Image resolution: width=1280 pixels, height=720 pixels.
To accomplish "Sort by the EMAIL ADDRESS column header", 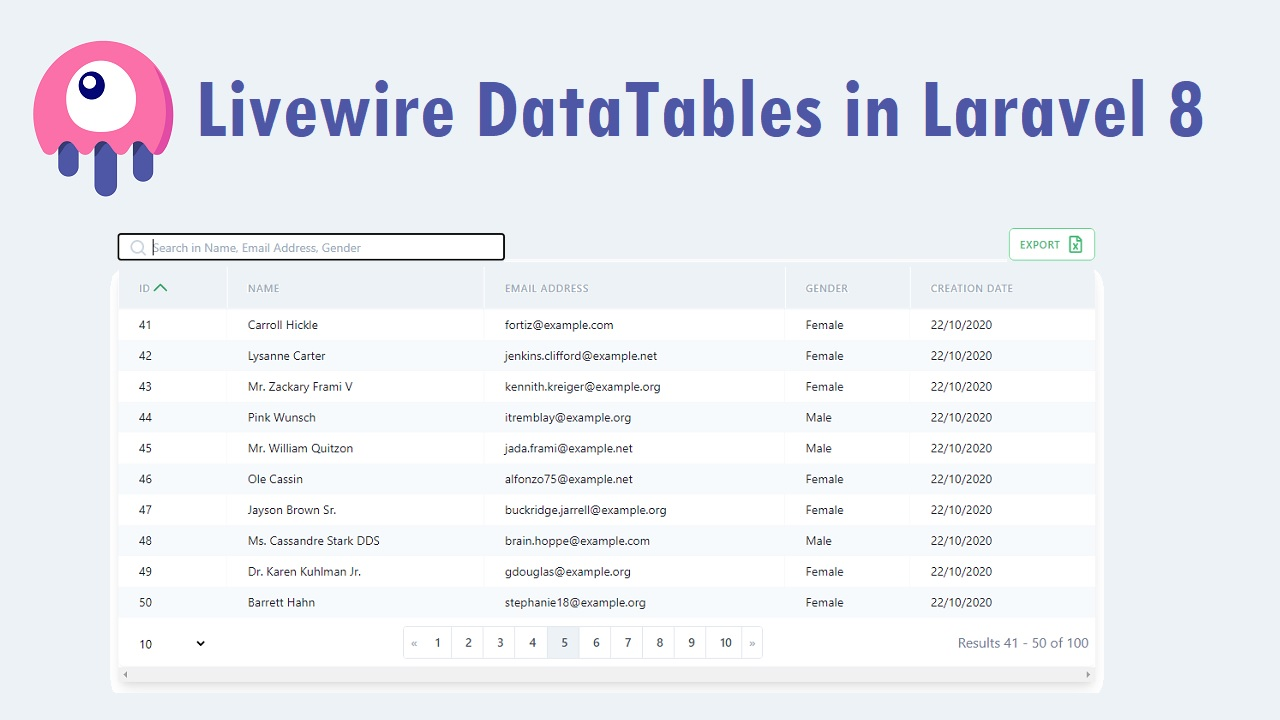I will [547, 288].
